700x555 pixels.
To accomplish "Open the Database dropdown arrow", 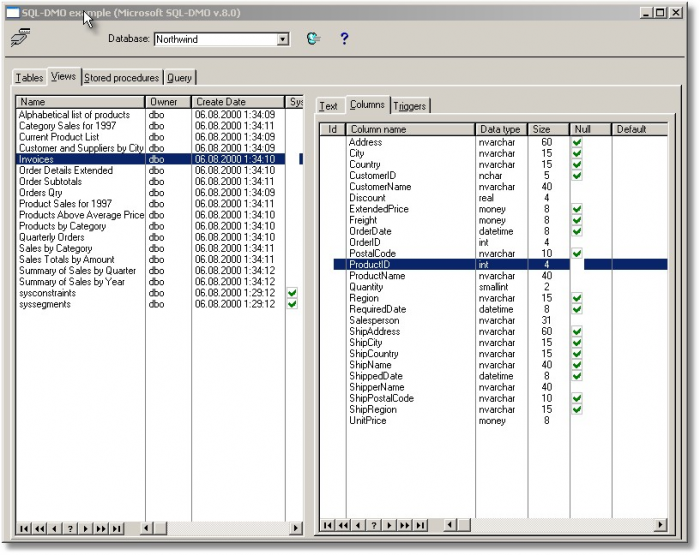I will click(x=282, y=39).
